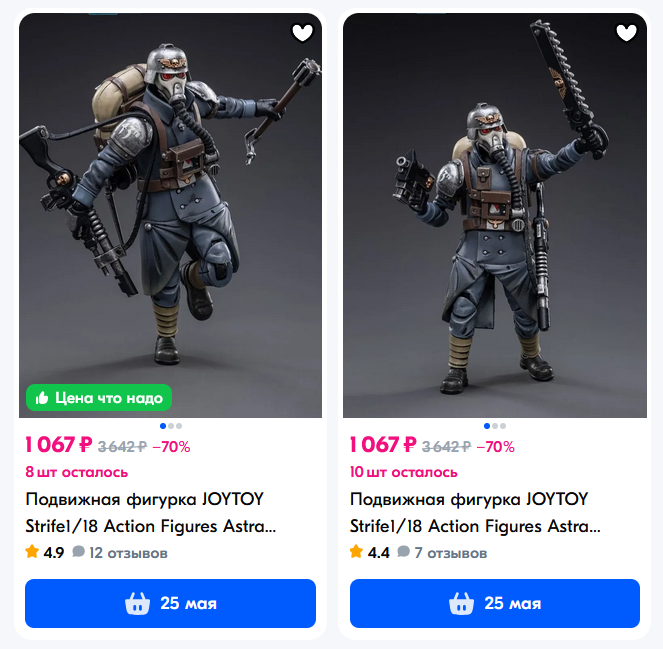Add the left JOYTOY figure to favorites via heart
The width and height of the screenshot is (663, 649).
click(302, 33)
